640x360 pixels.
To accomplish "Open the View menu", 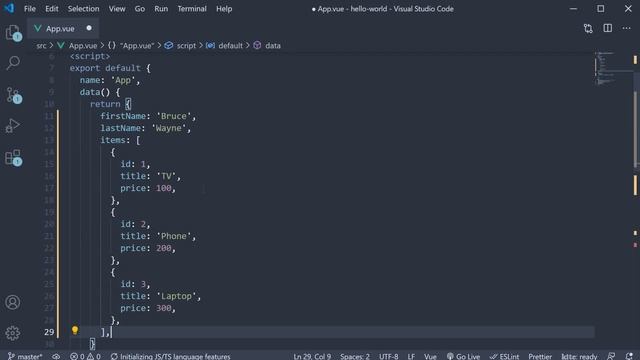I will click(x=117, y=9).
